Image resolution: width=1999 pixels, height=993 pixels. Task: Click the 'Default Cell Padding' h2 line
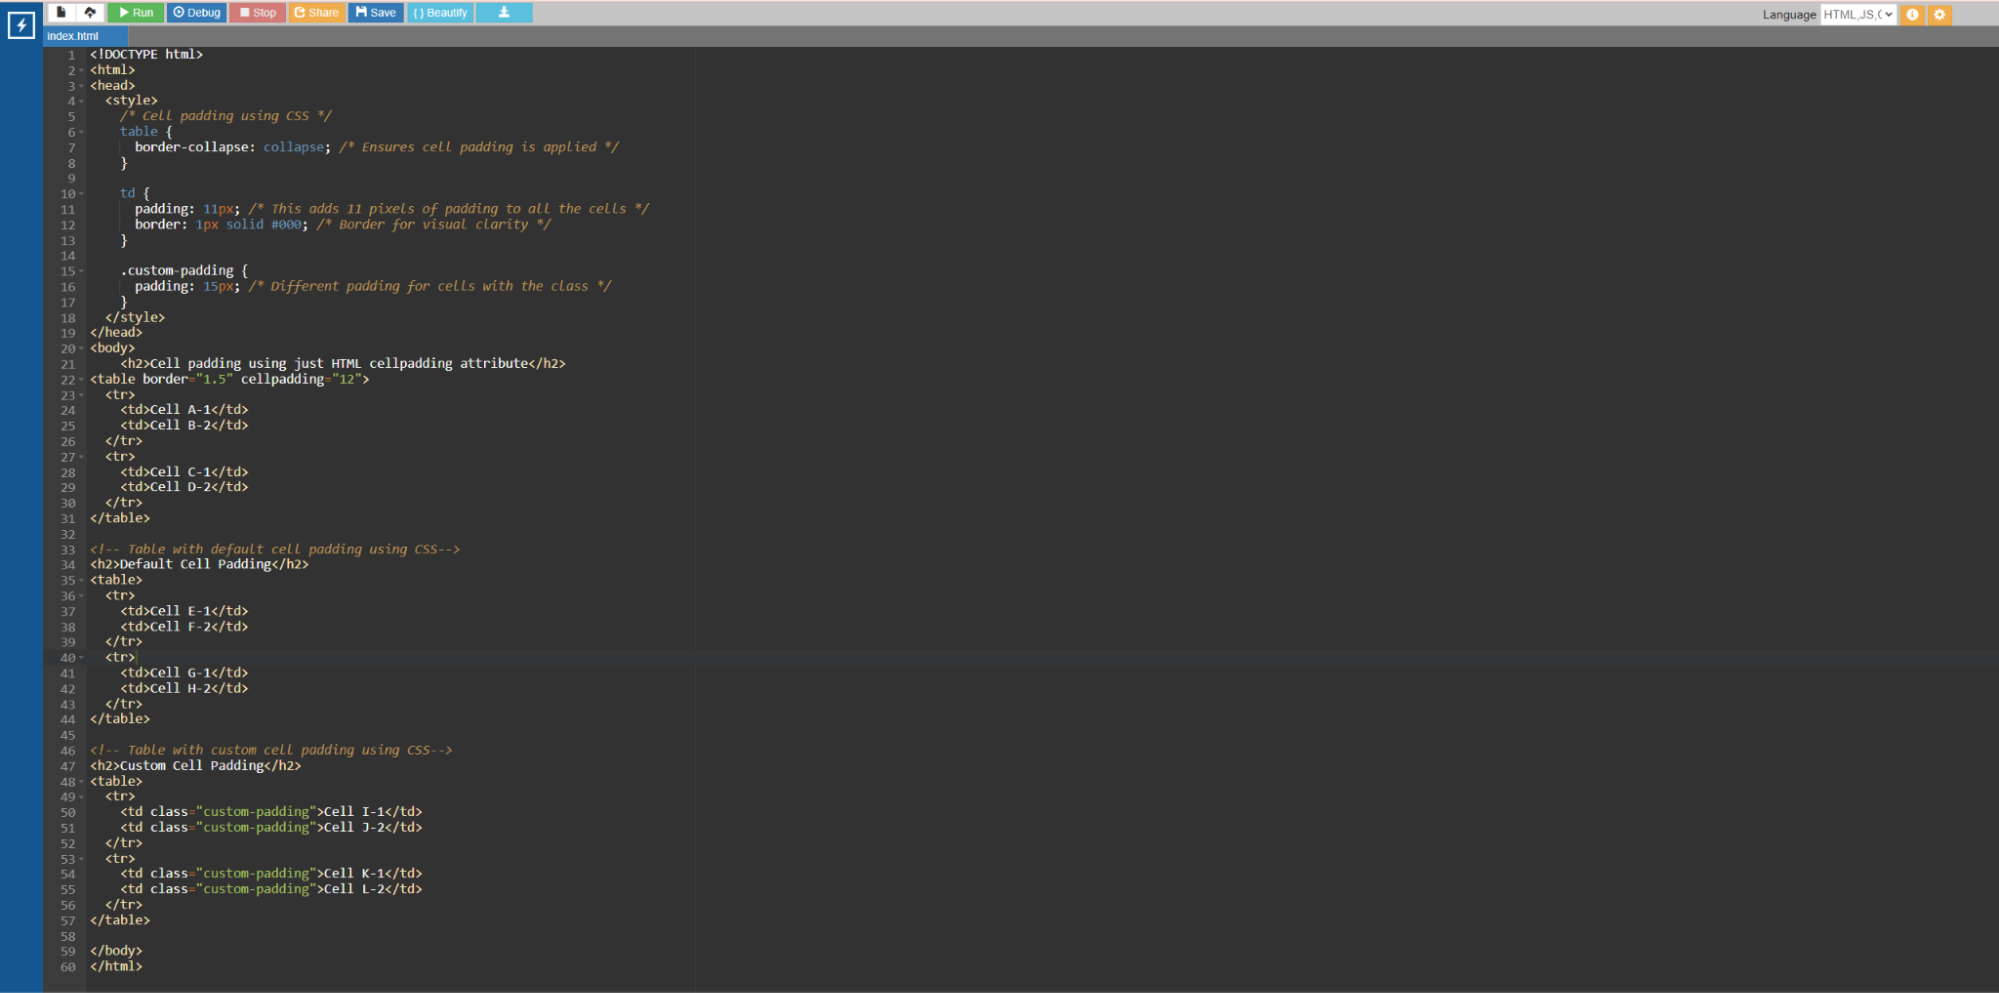199,564
